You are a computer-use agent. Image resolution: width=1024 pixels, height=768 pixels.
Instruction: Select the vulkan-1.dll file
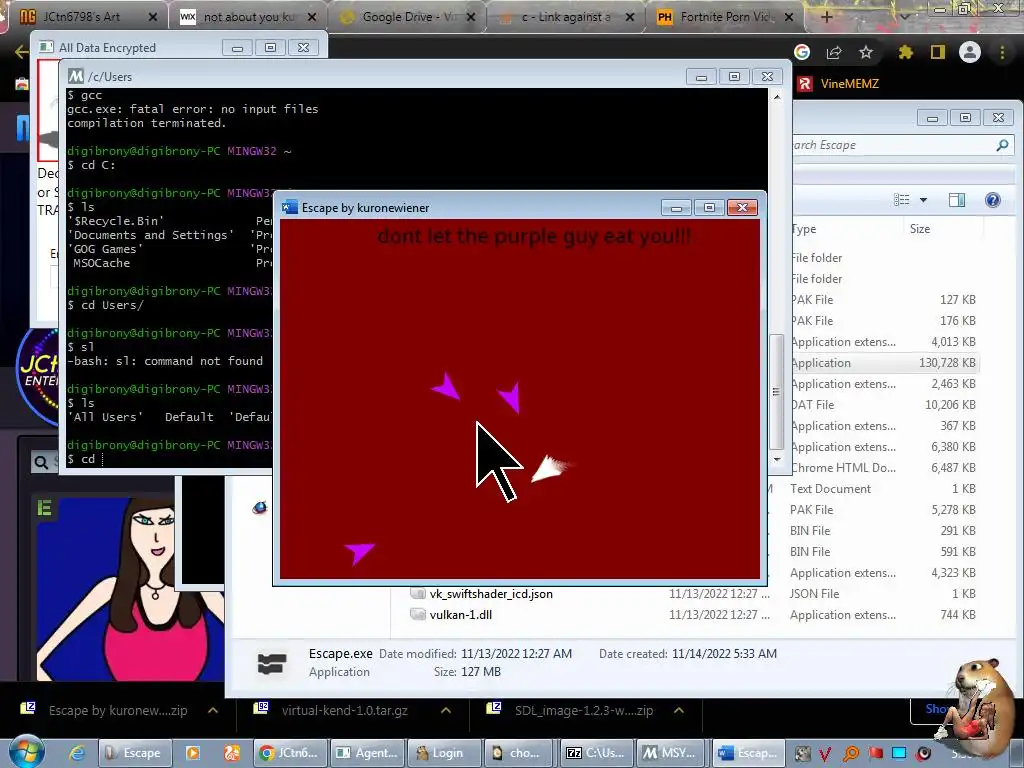click(x=460, y=615)
